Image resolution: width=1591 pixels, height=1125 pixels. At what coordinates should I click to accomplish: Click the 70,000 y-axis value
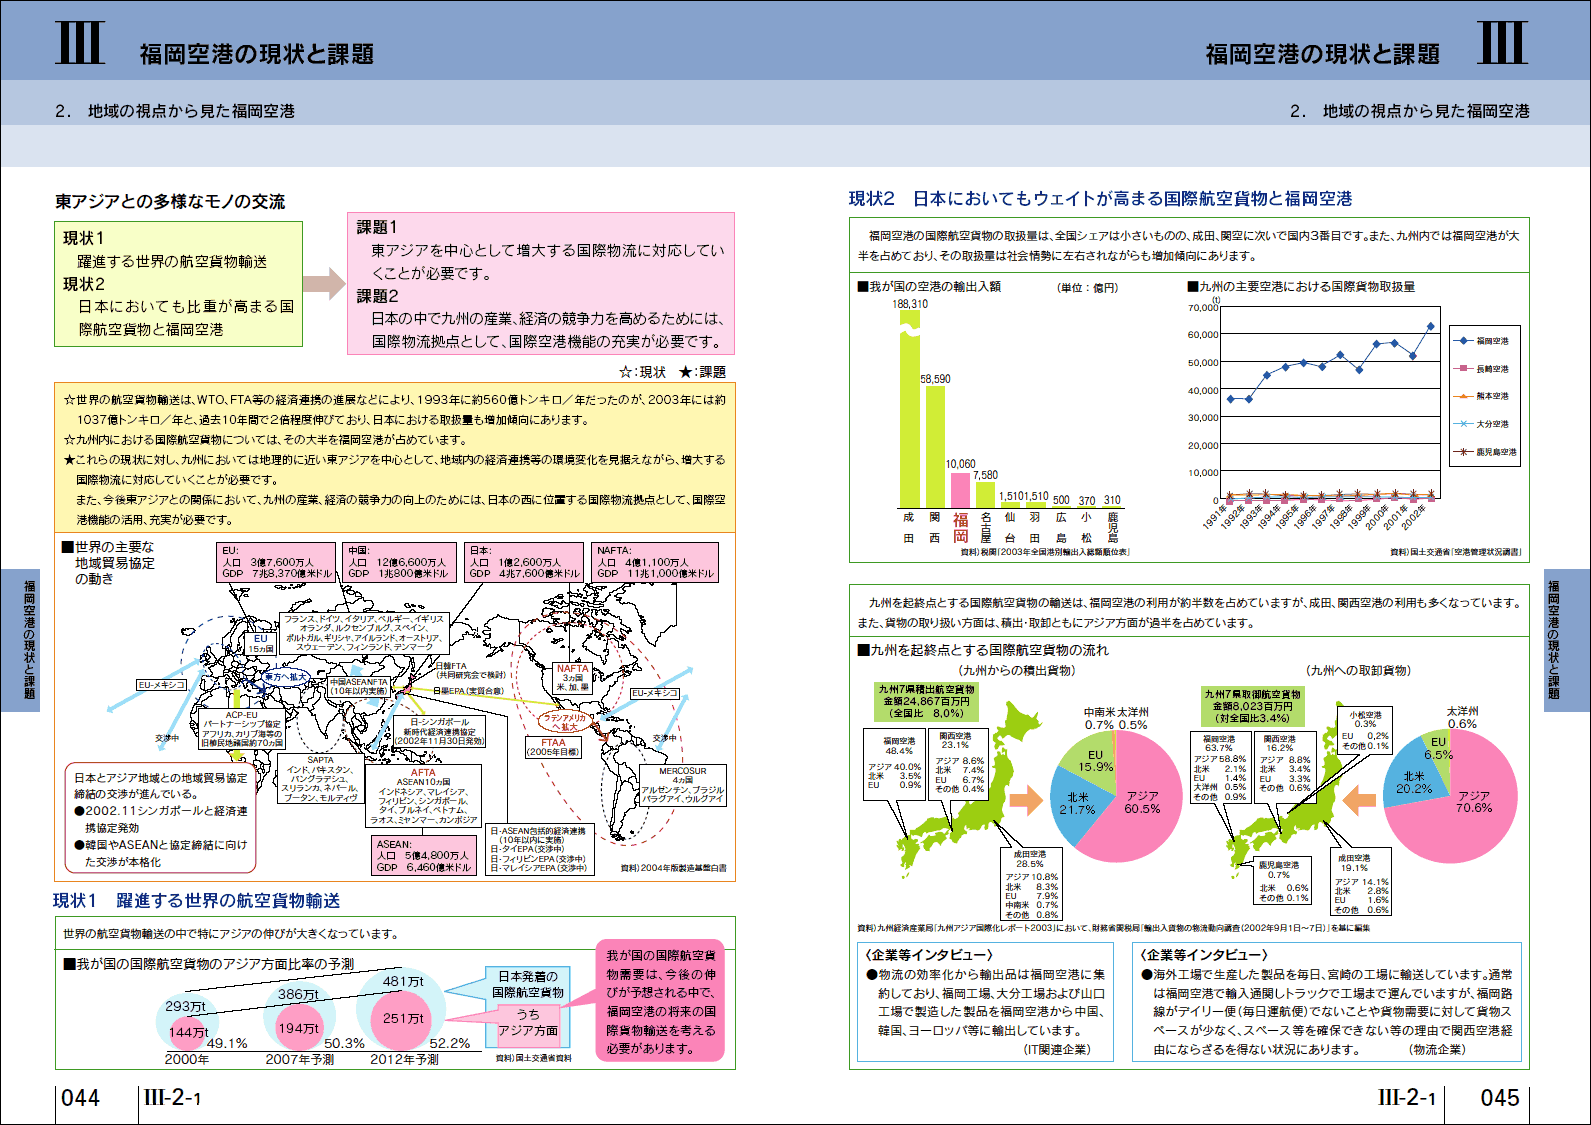point(1203,307)
